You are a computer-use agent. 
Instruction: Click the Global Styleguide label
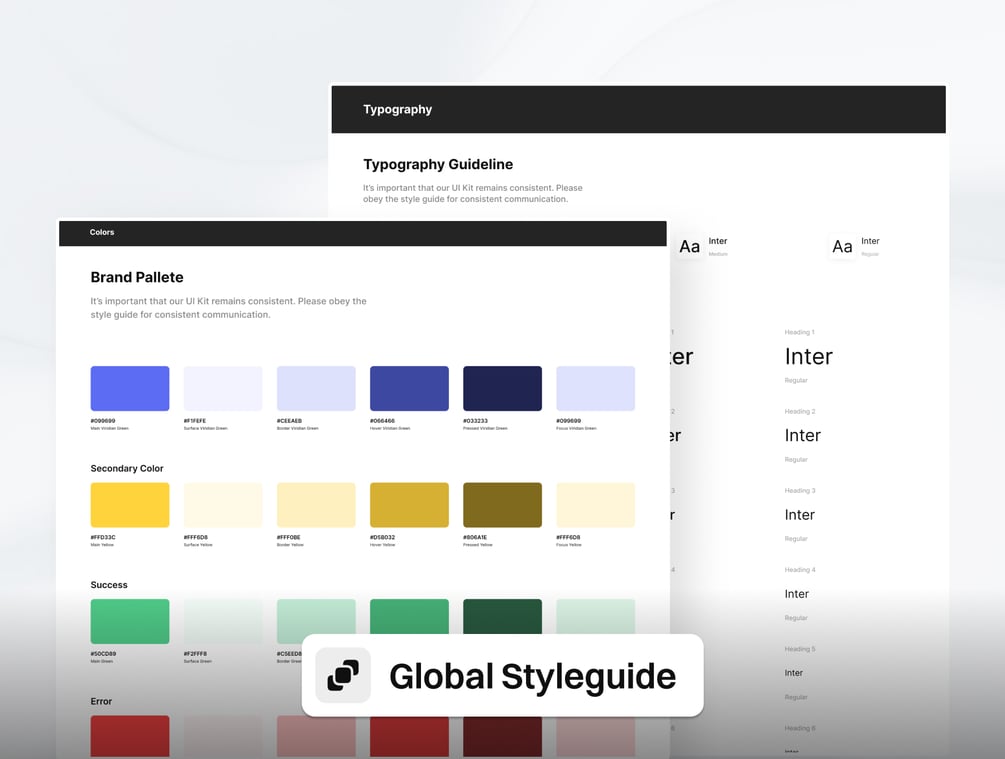click(533, 677)
